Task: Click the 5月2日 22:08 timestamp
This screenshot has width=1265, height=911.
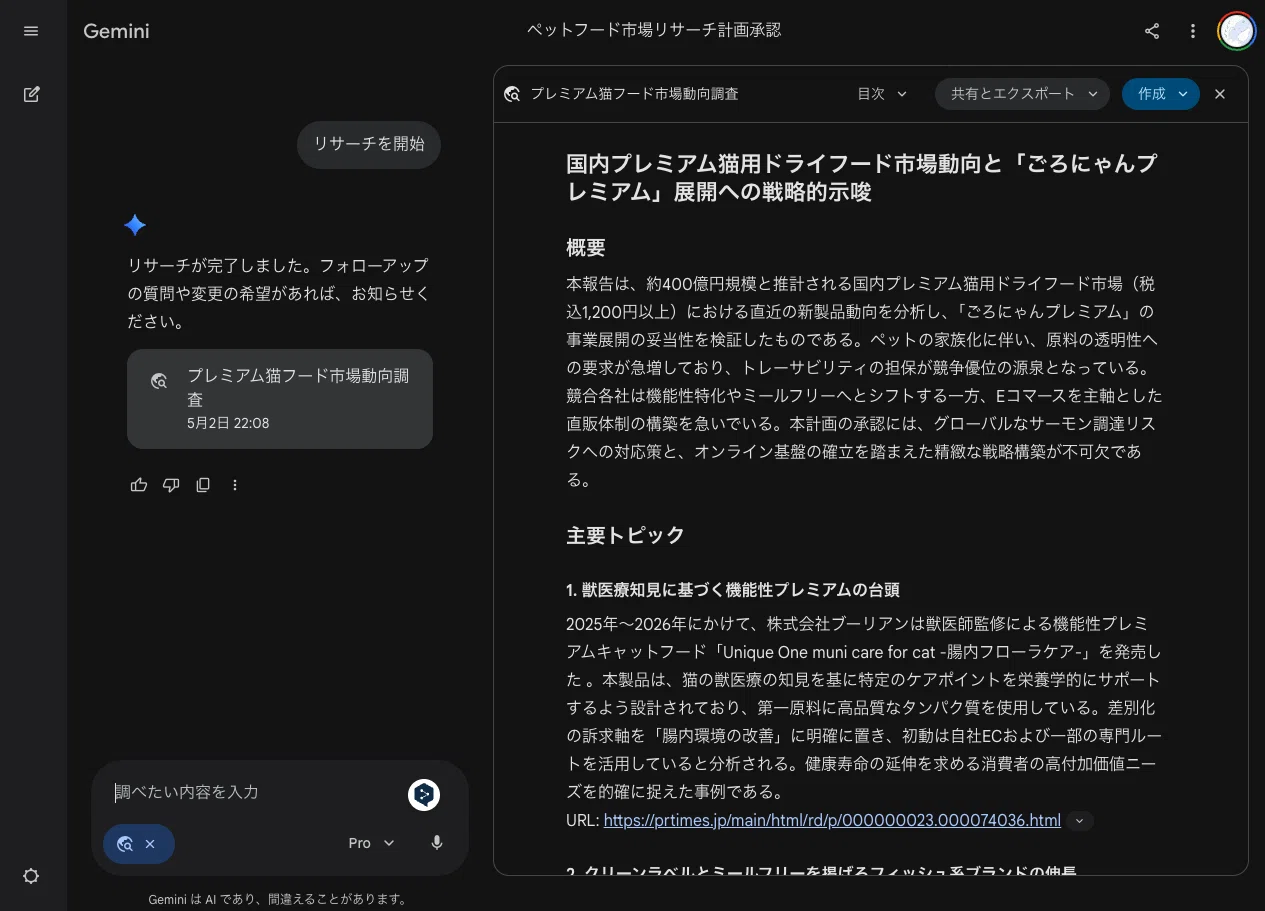Action: click(228, 423)
